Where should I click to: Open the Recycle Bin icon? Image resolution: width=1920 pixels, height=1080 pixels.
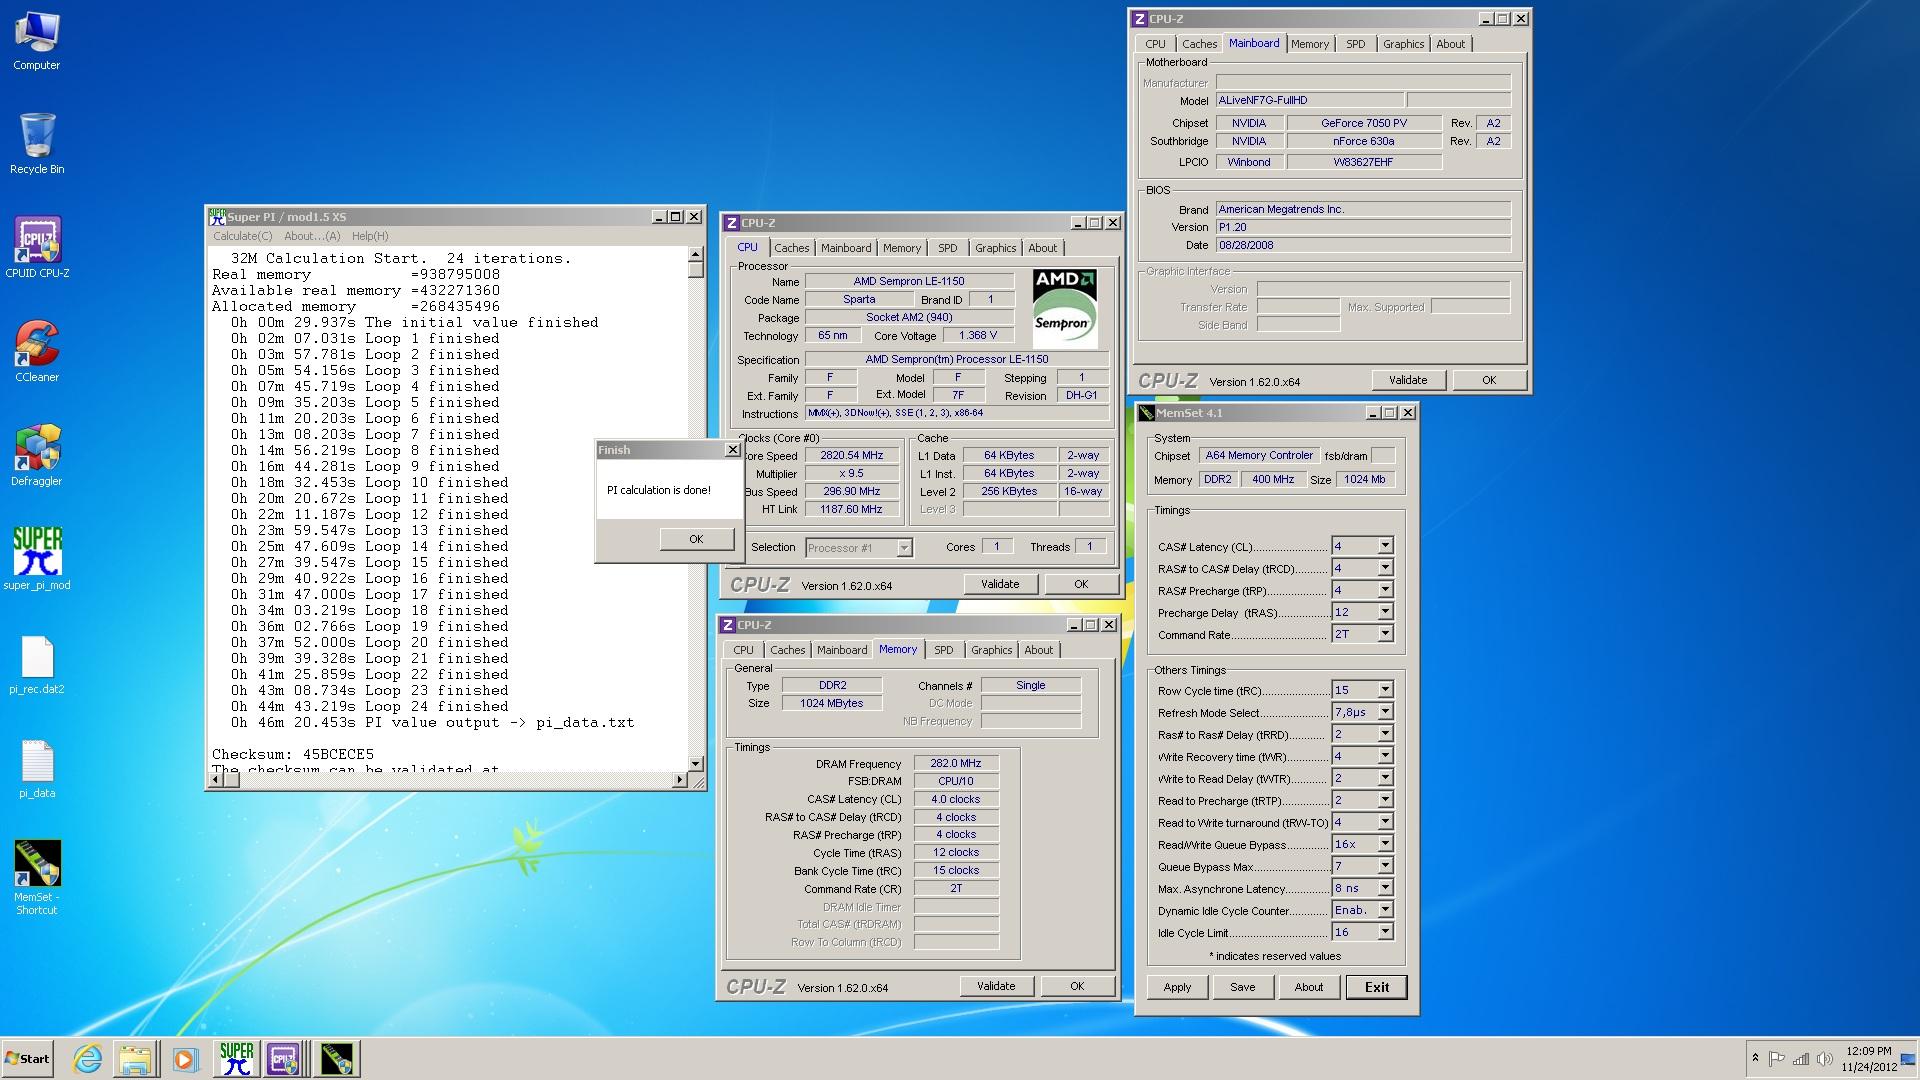tap(37, 145)
